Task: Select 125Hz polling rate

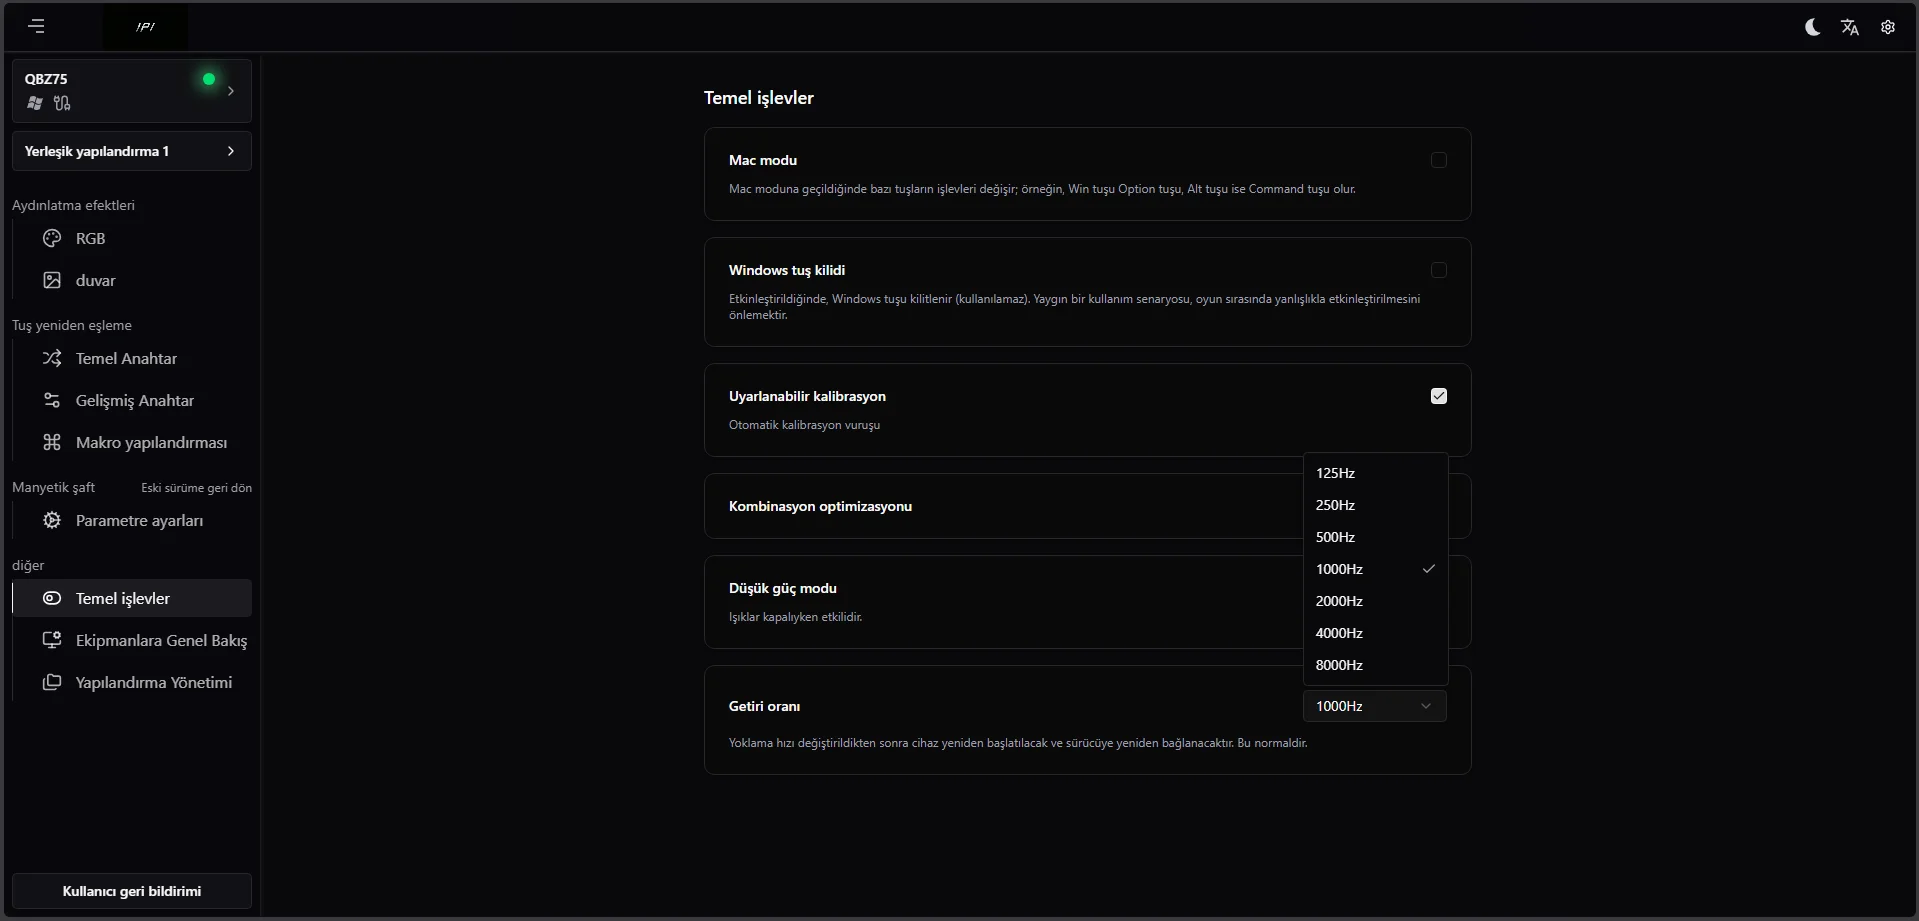Action: point(1376,473)
